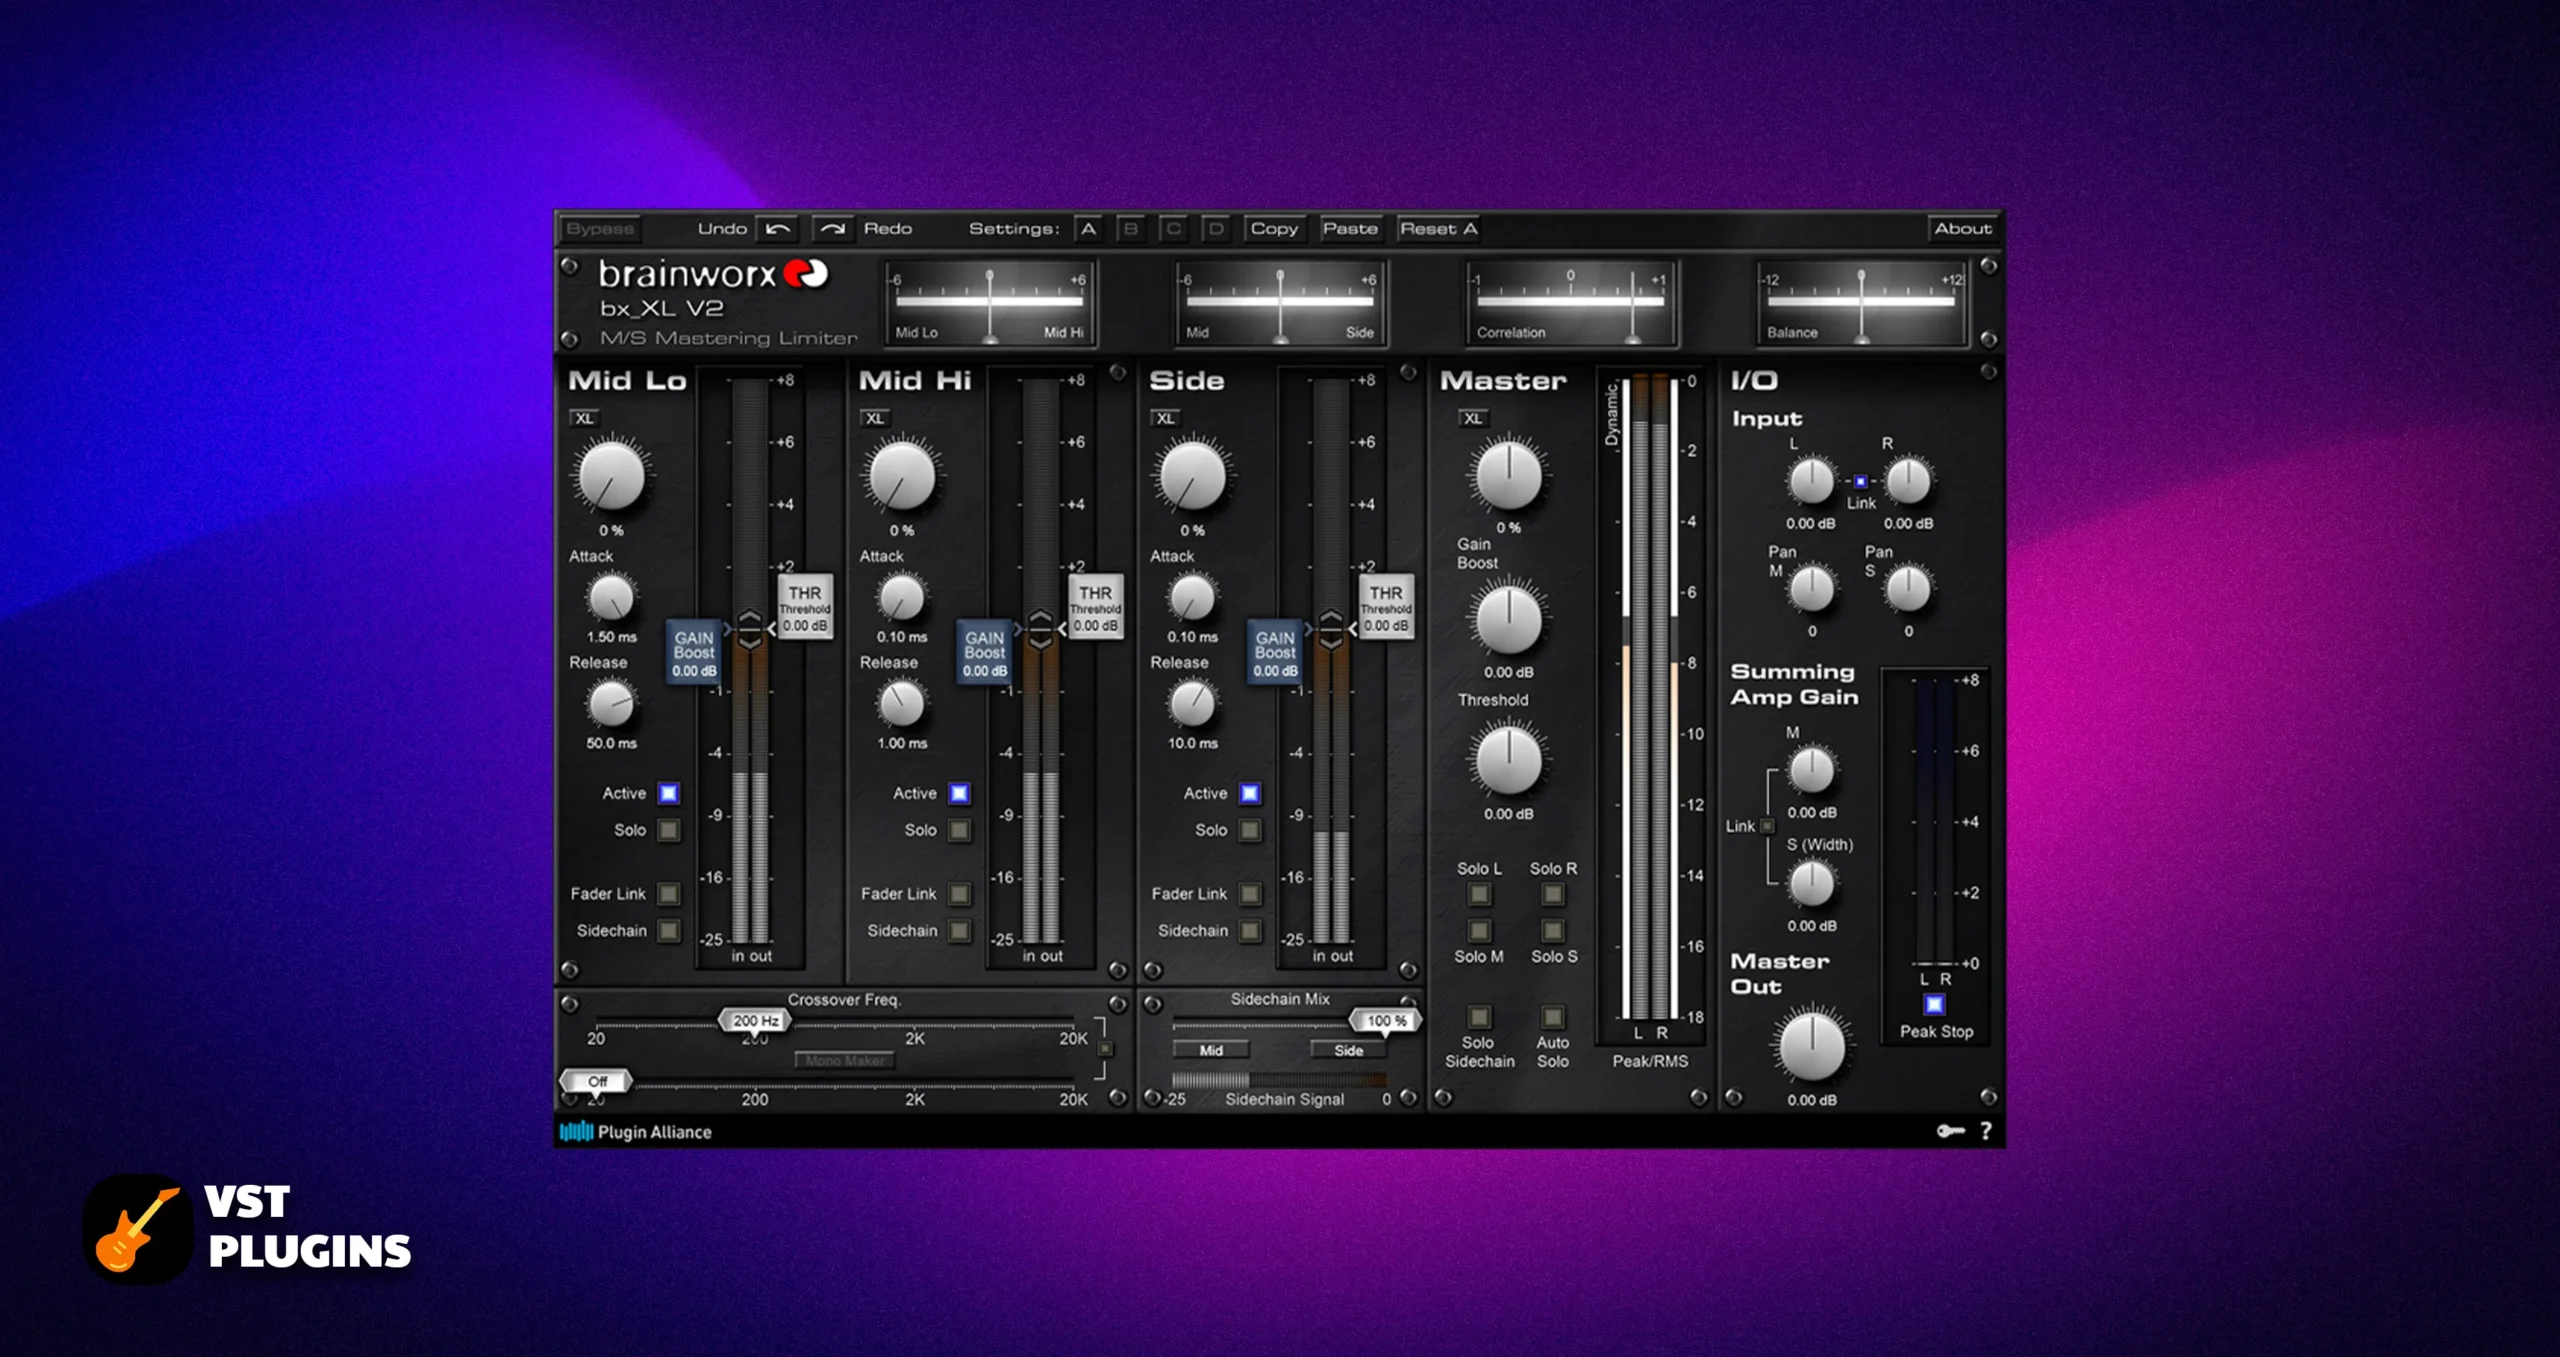Click Input L gain knob
The image size is (2560, 1357).
(x=1811, y=482)
